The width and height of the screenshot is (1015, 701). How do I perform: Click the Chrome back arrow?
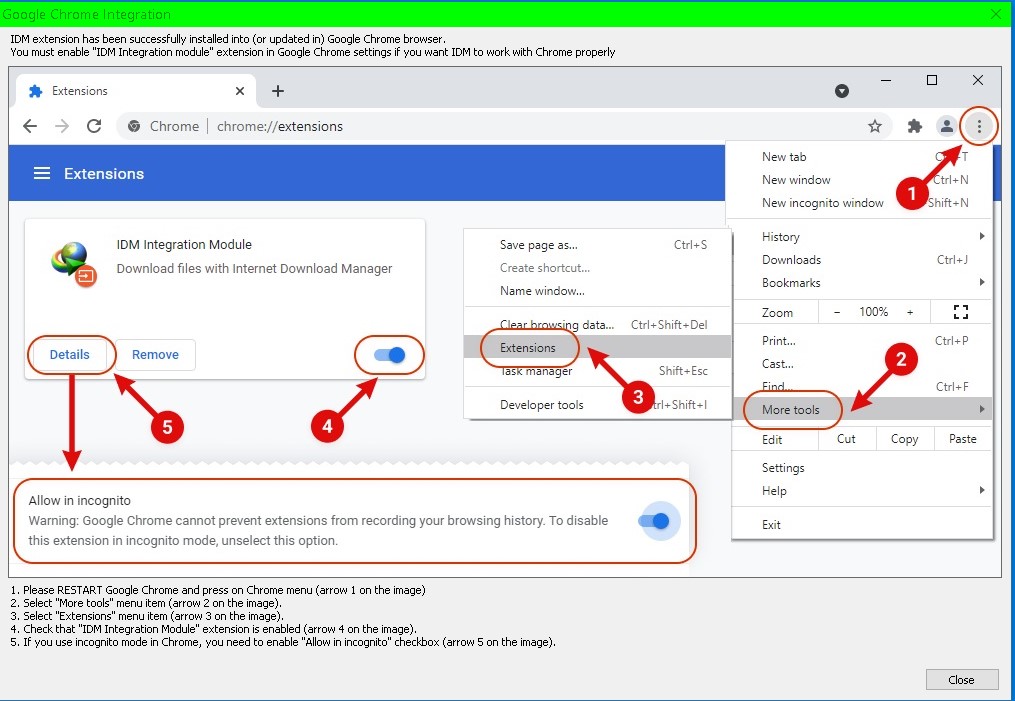click(x=30, y=126)
